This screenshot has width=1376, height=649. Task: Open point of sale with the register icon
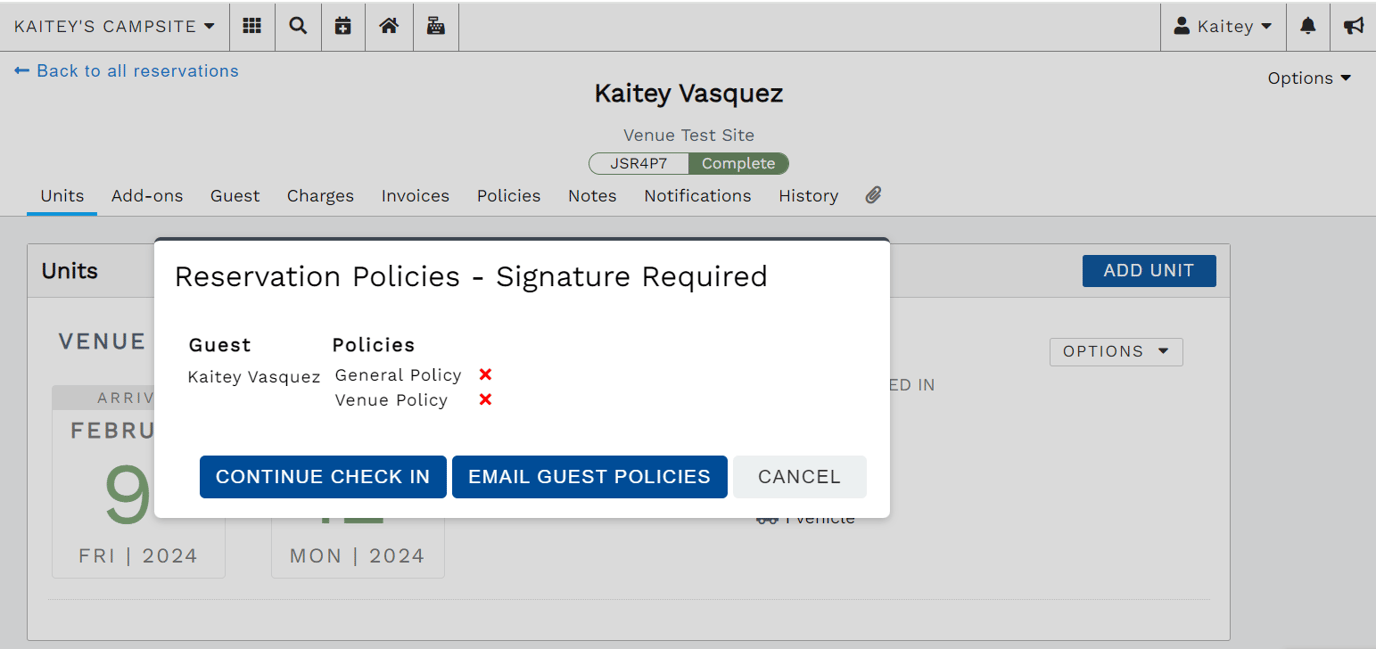(x=435, y=26)
